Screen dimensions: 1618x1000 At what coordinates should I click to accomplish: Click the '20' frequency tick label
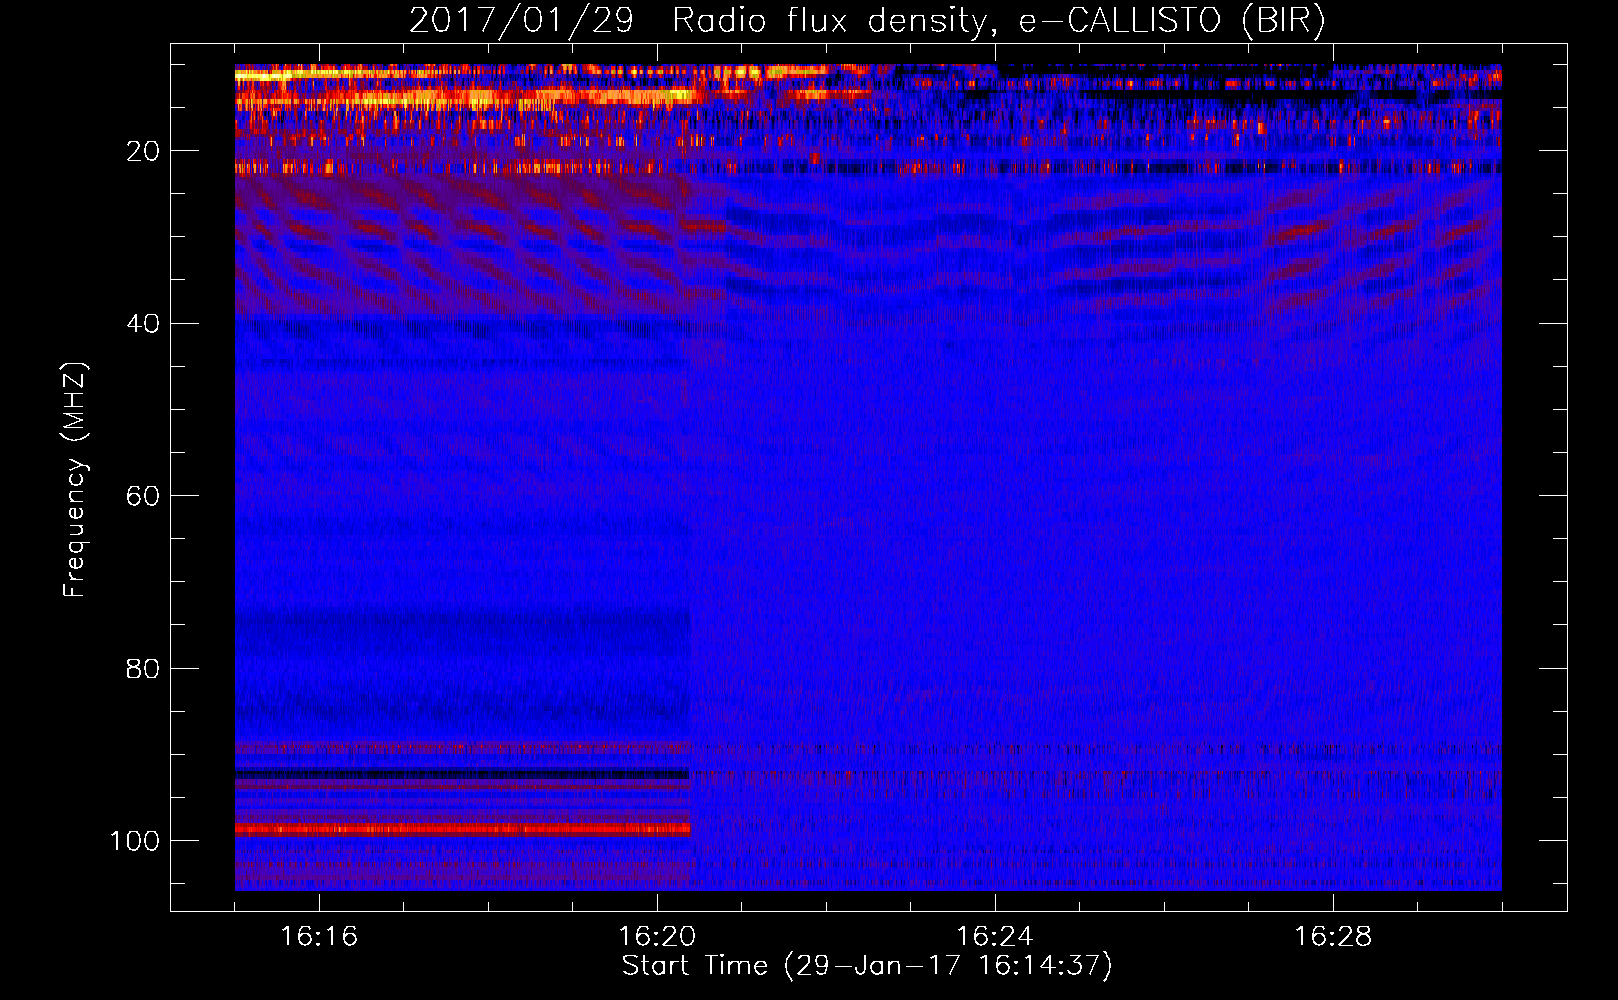pyautogui.click(x=144, y=151)
